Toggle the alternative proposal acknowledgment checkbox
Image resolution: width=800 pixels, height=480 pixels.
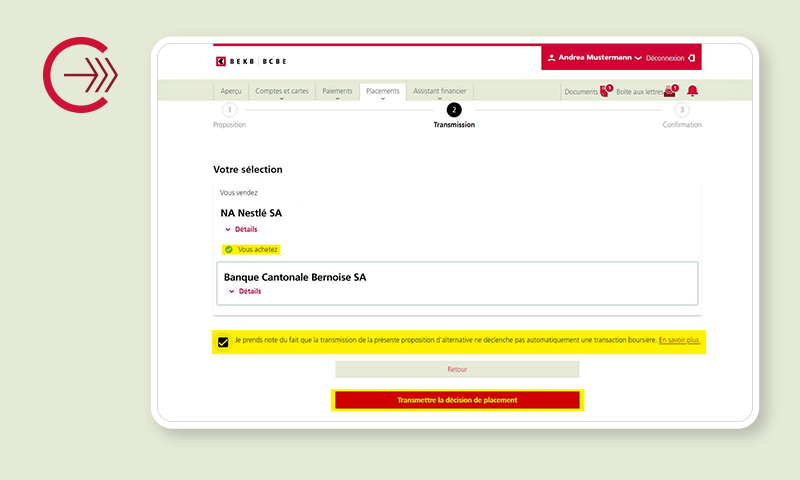(x=223, y=342)
